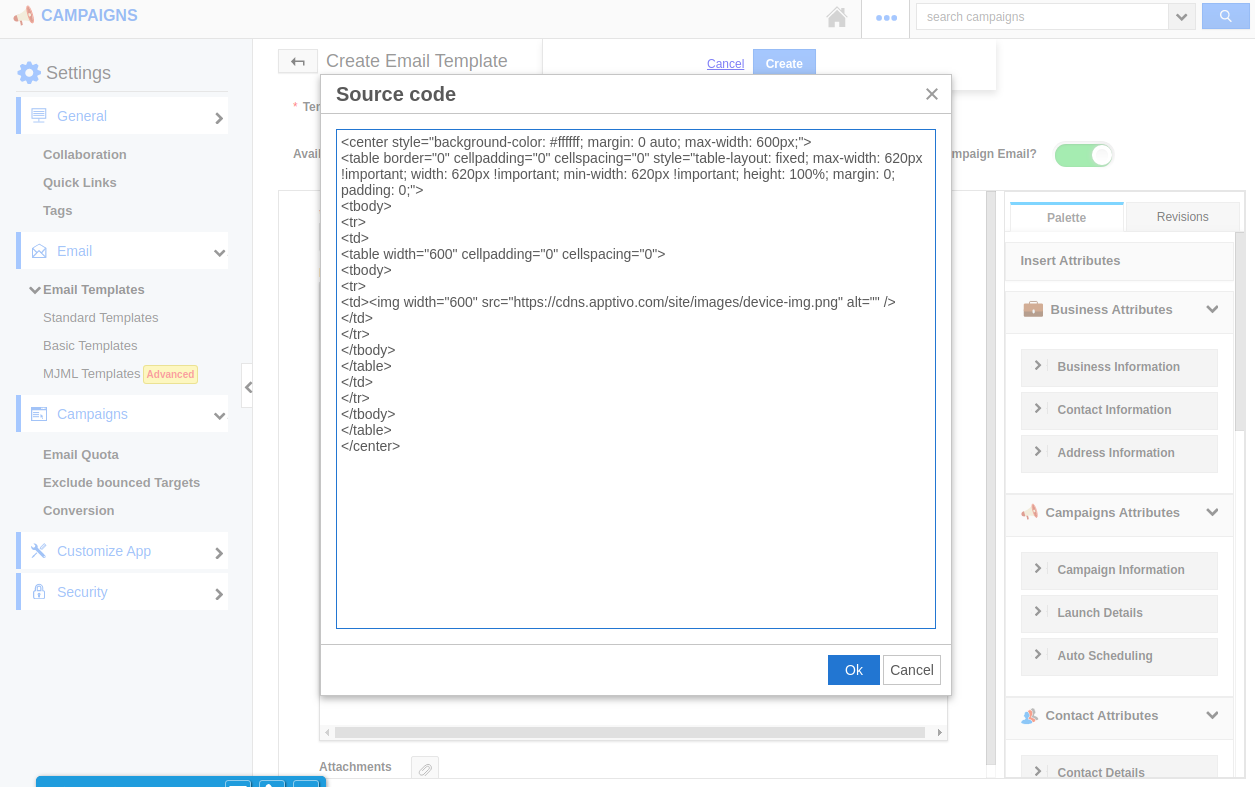1255x787 pixels.
Task: Click the Campaigns megaphone logo icon
Action: pyautogui.click(x=23, y=16)
